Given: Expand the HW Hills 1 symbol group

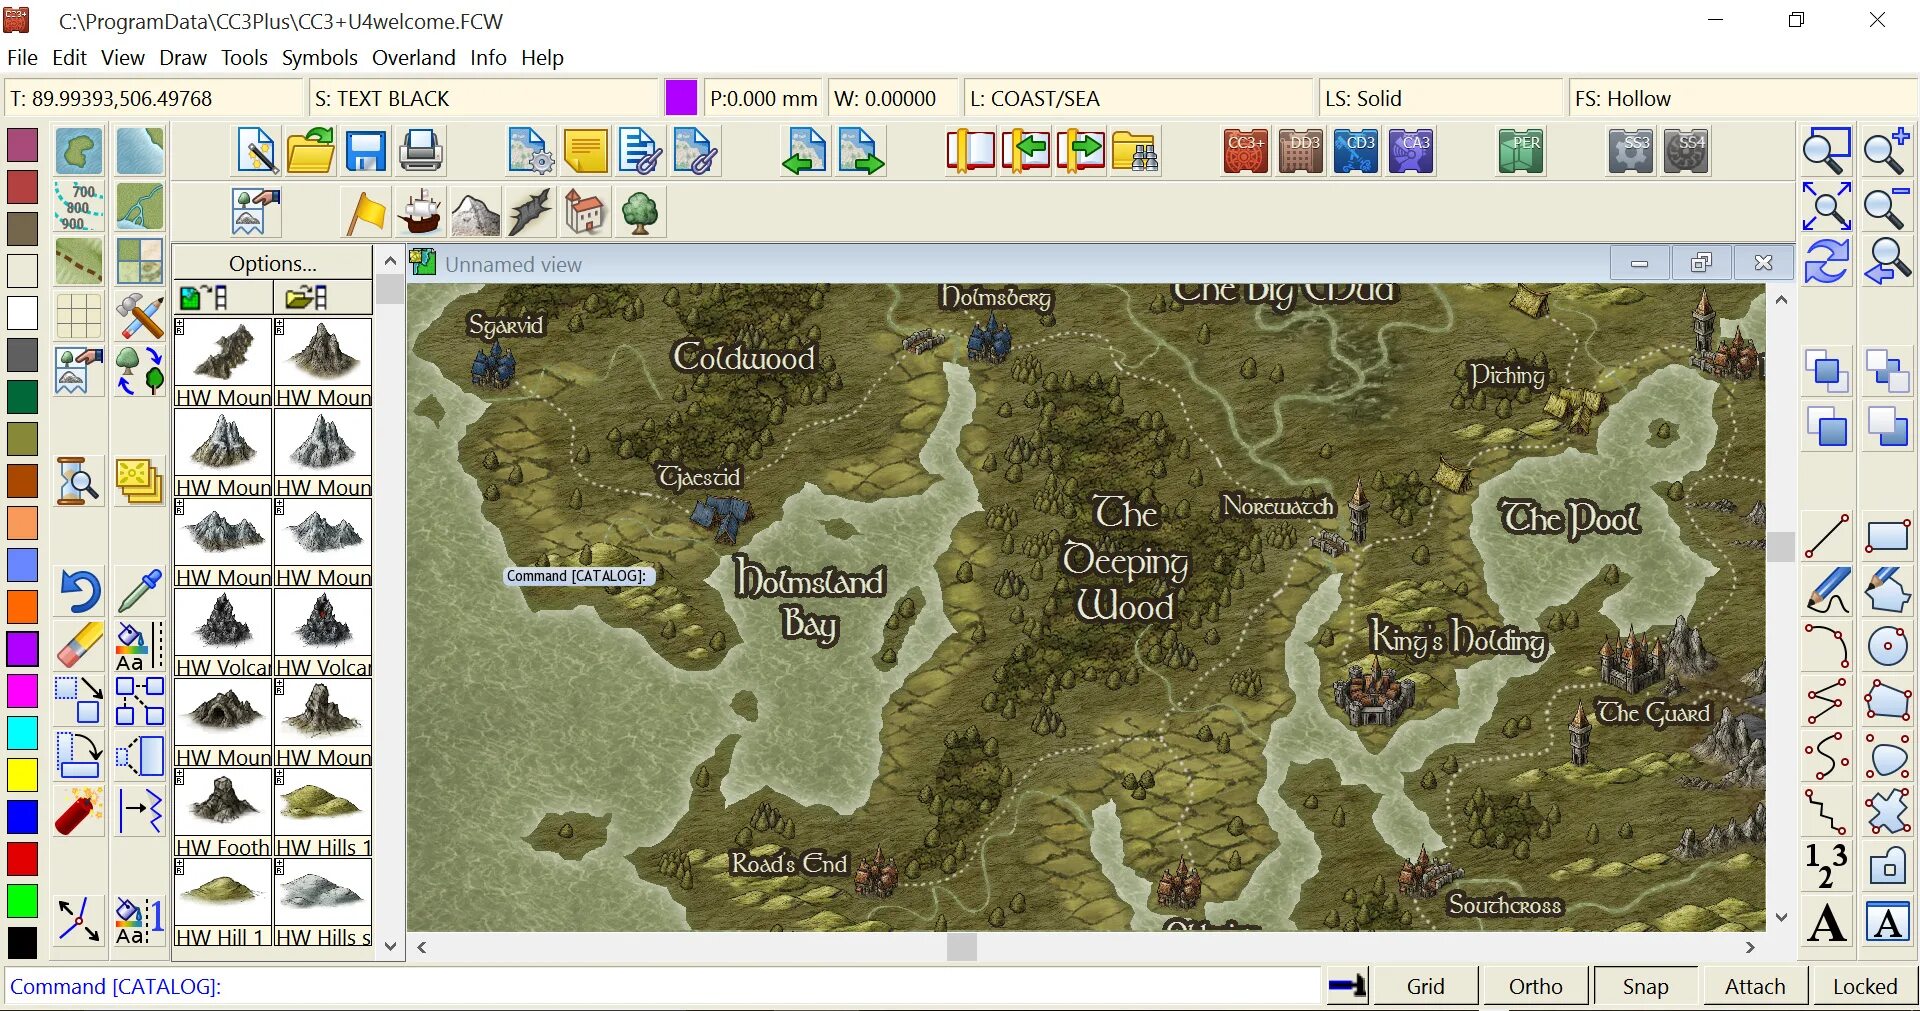Looking at the screenshot, I should [279, 777].
